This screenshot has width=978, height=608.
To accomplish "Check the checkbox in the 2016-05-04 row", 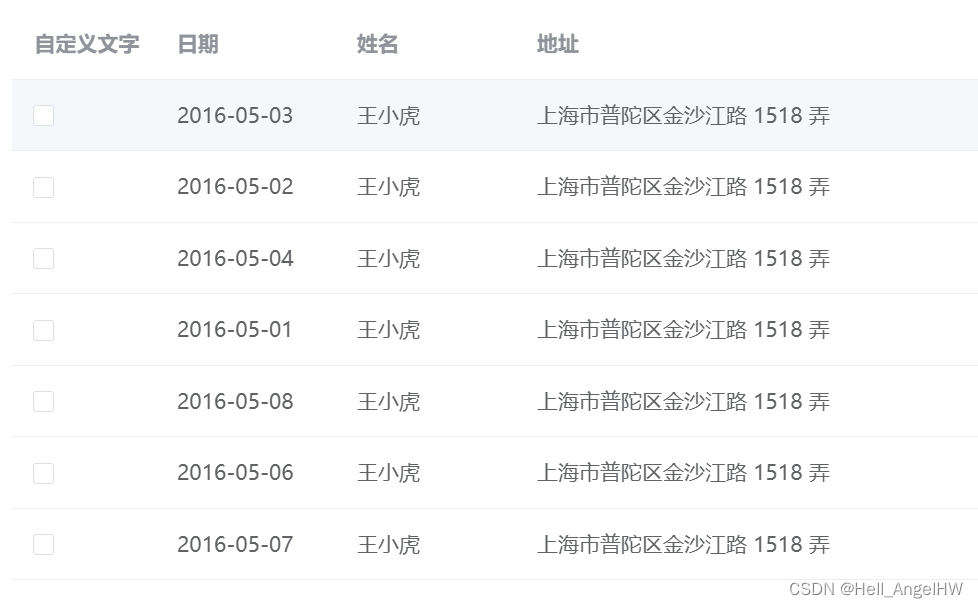I will click(43, 258).
